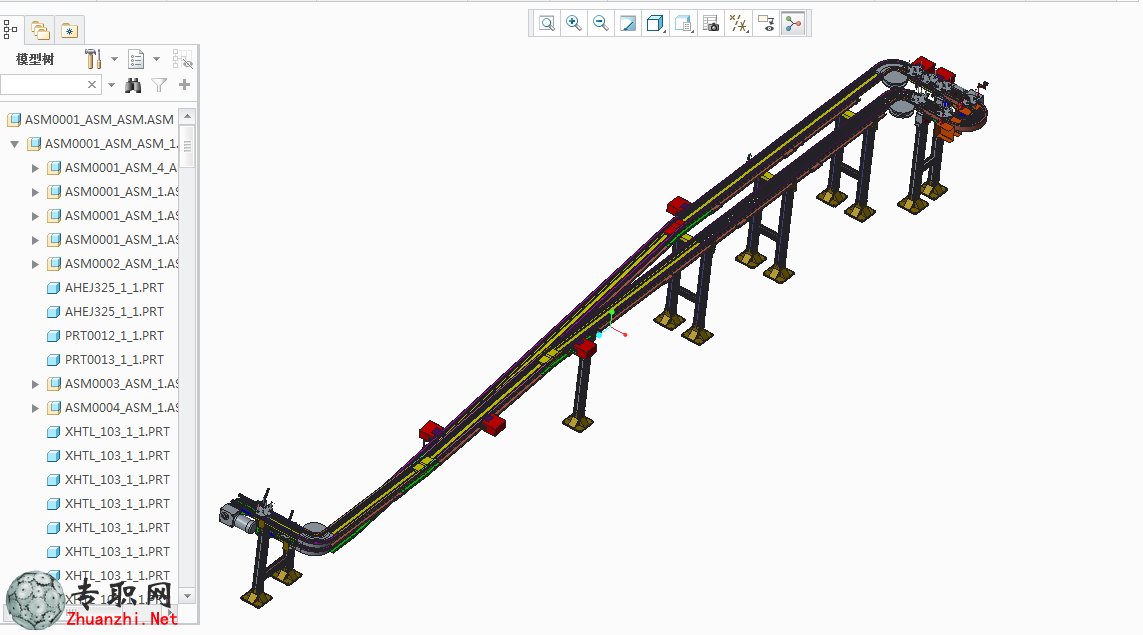Click the hammer Settings icon

tap(93, 59)
